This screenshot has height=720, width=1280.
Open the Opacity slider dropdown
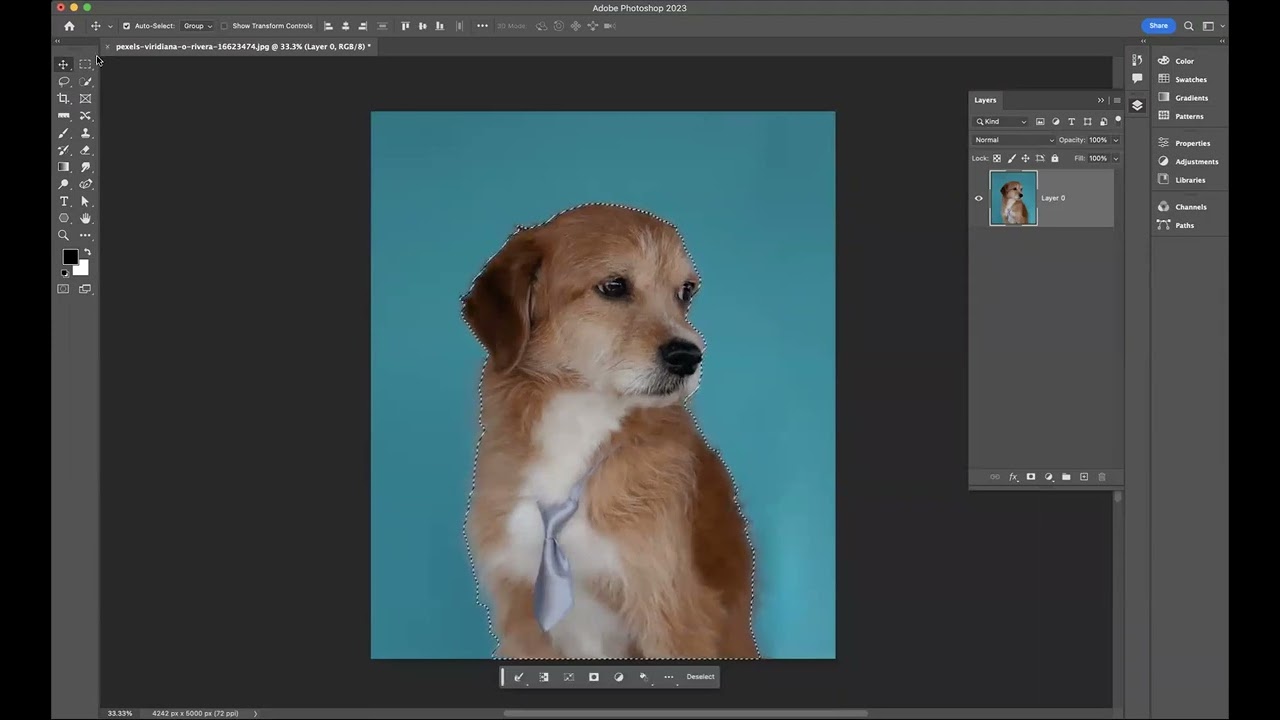click(x=1116, y=140)
